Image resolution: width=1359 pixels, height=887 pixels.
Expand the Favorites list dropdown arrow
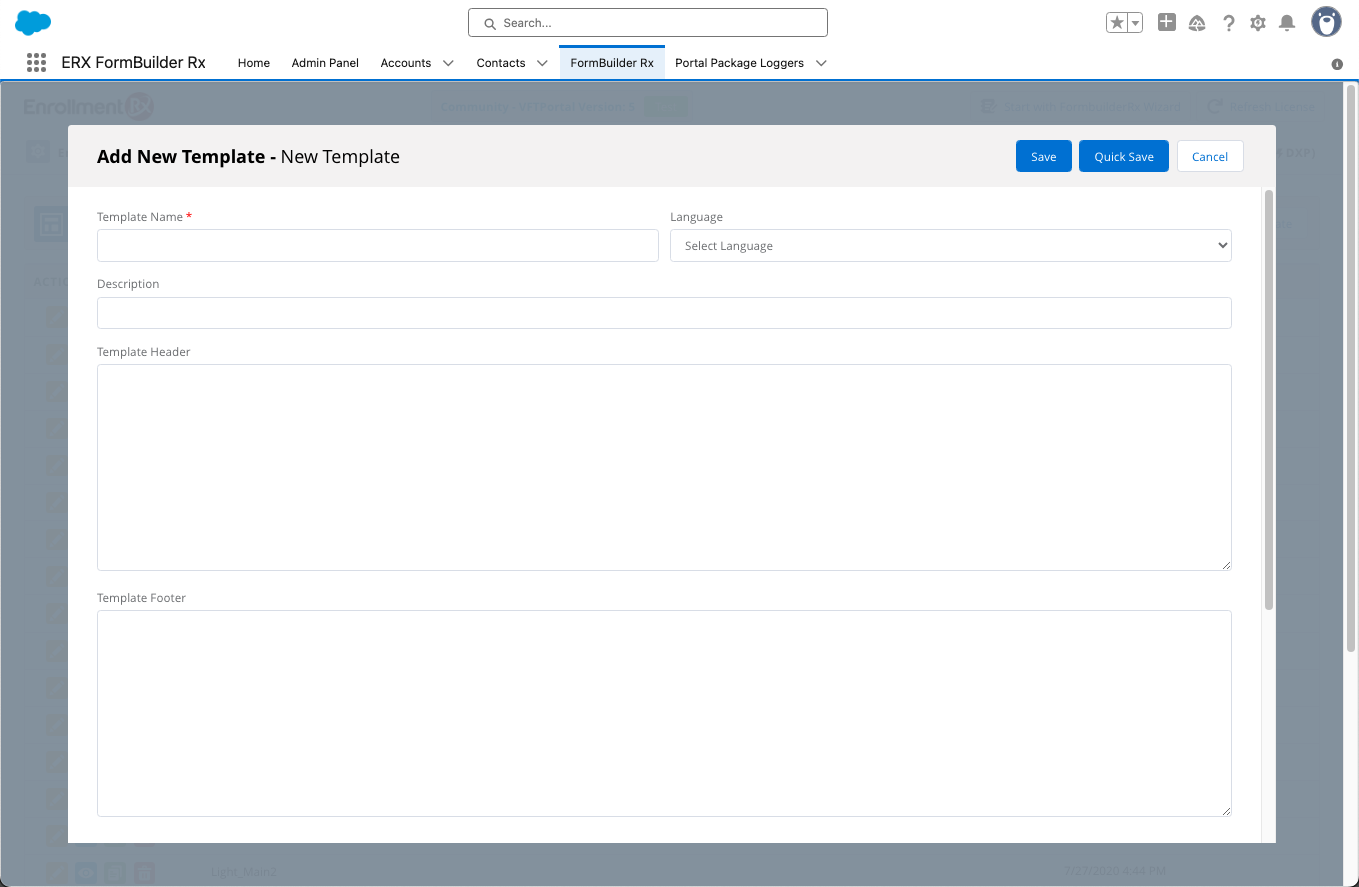point(1135,23)
